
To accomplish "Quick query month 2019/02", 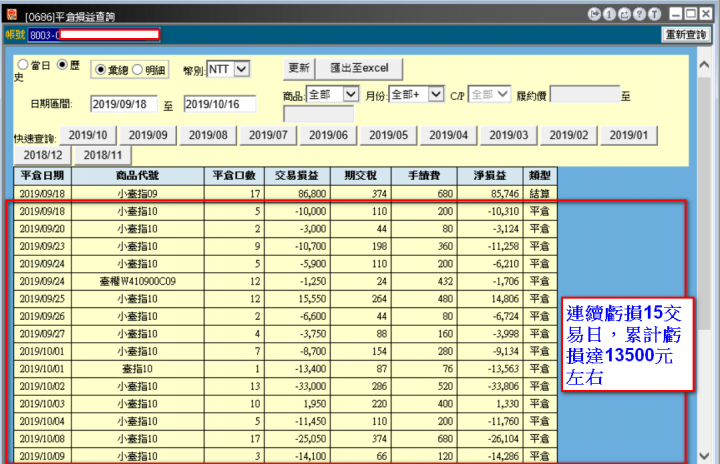I will [x=569, y=136].
